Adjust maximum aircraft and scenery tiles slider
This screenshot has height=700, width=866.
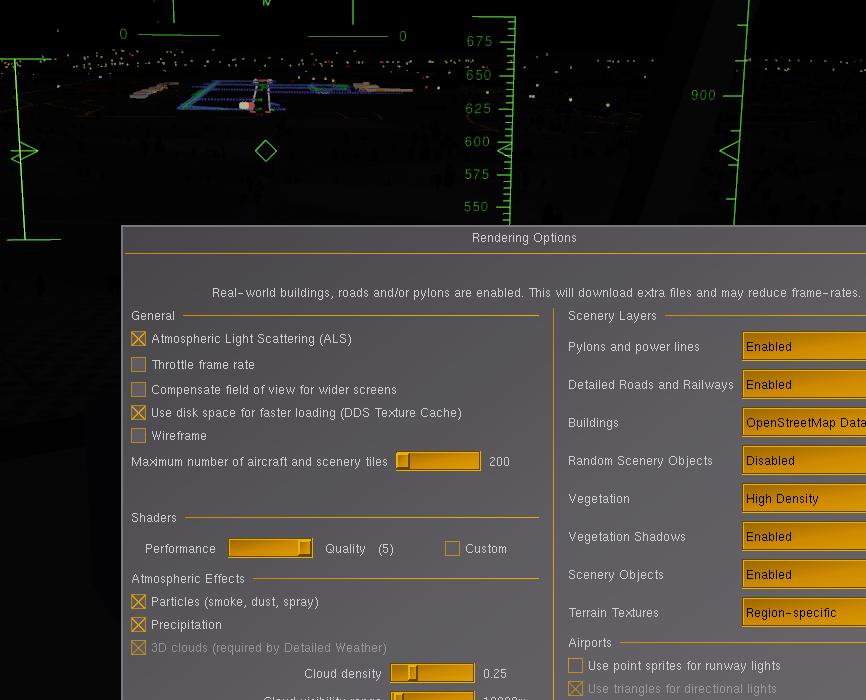coord(439,461)
